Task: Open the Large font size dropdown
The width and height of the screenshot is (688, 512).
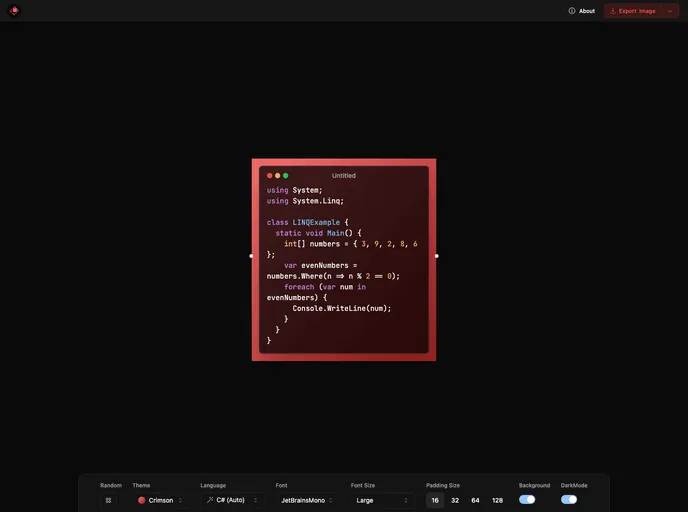Action: 382,500
